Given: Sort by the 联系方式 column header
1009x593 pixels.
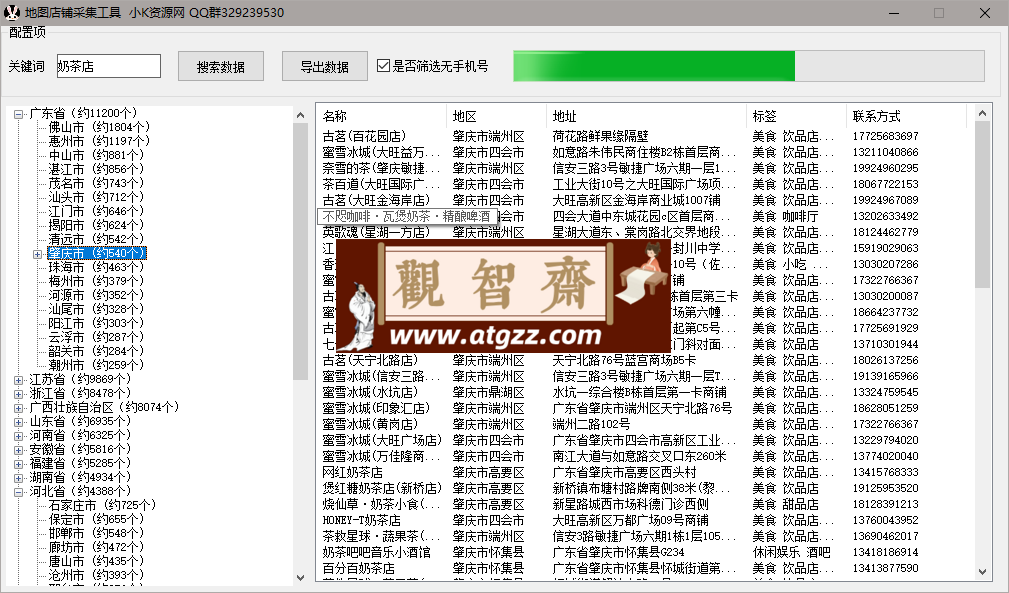Looking at the screenshot, I should click(x=906, y=116).
